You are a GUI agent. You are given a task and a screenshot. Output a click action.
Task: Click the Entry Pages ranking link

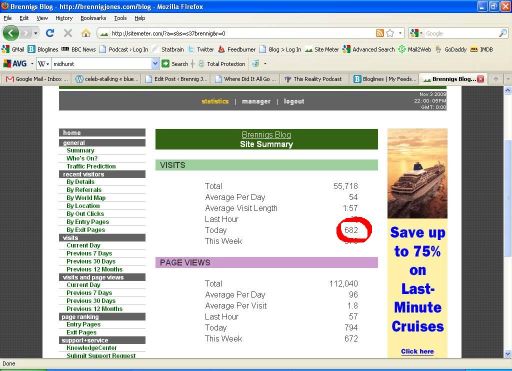83,324
